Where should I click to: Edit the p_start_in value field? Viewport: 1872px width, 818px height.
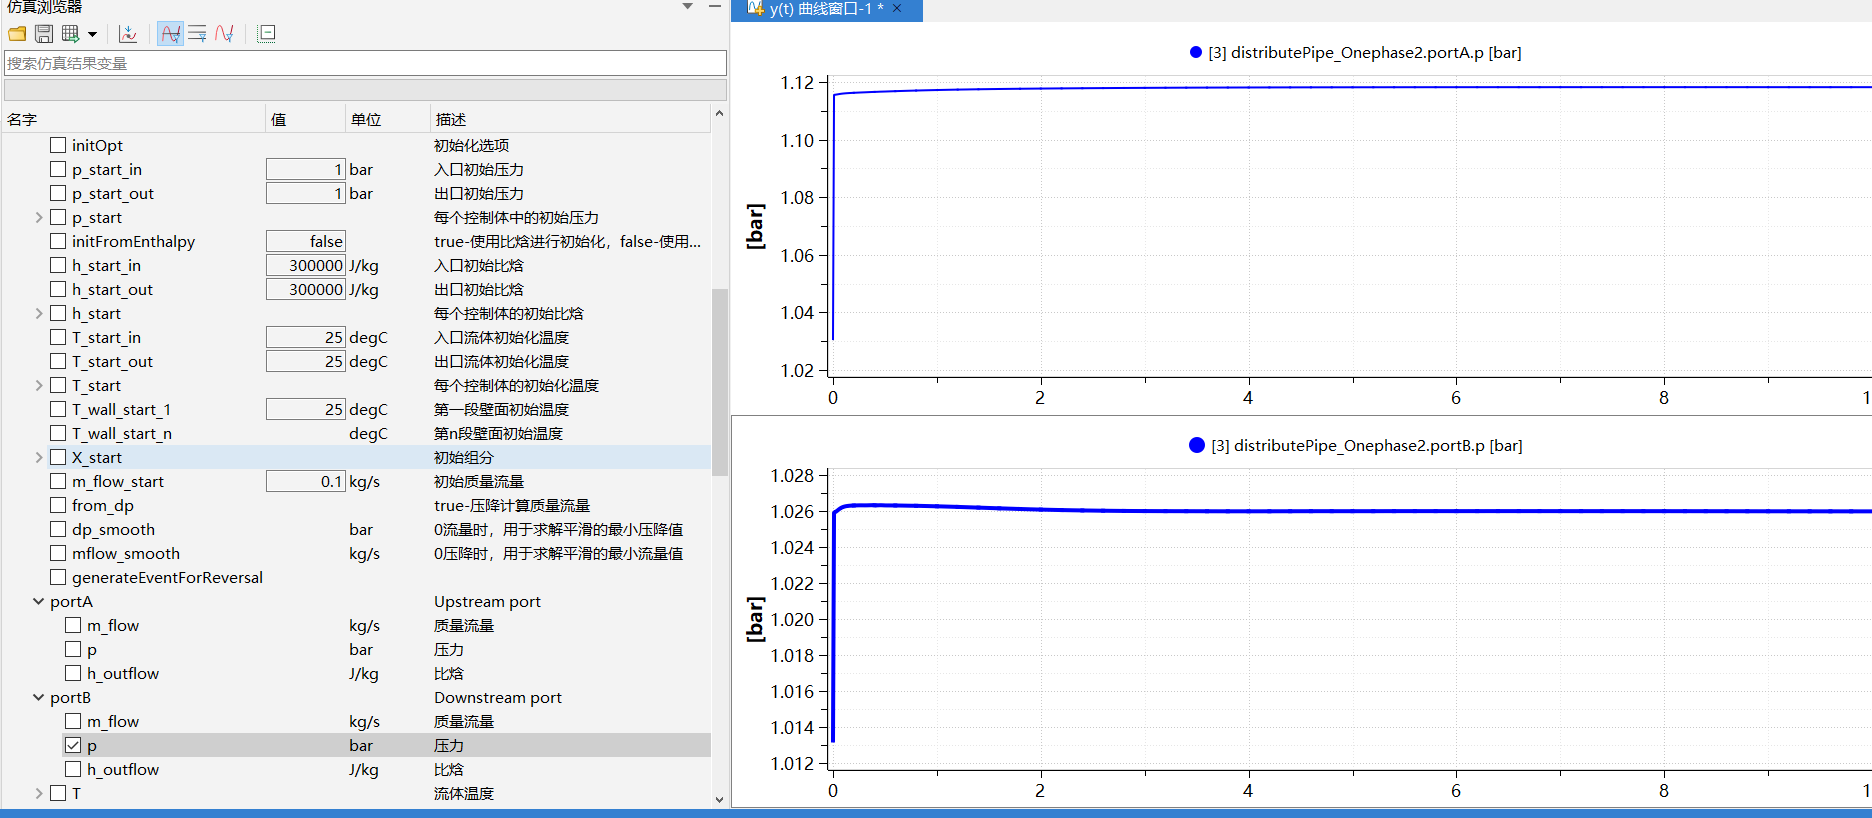click(306, 169)
